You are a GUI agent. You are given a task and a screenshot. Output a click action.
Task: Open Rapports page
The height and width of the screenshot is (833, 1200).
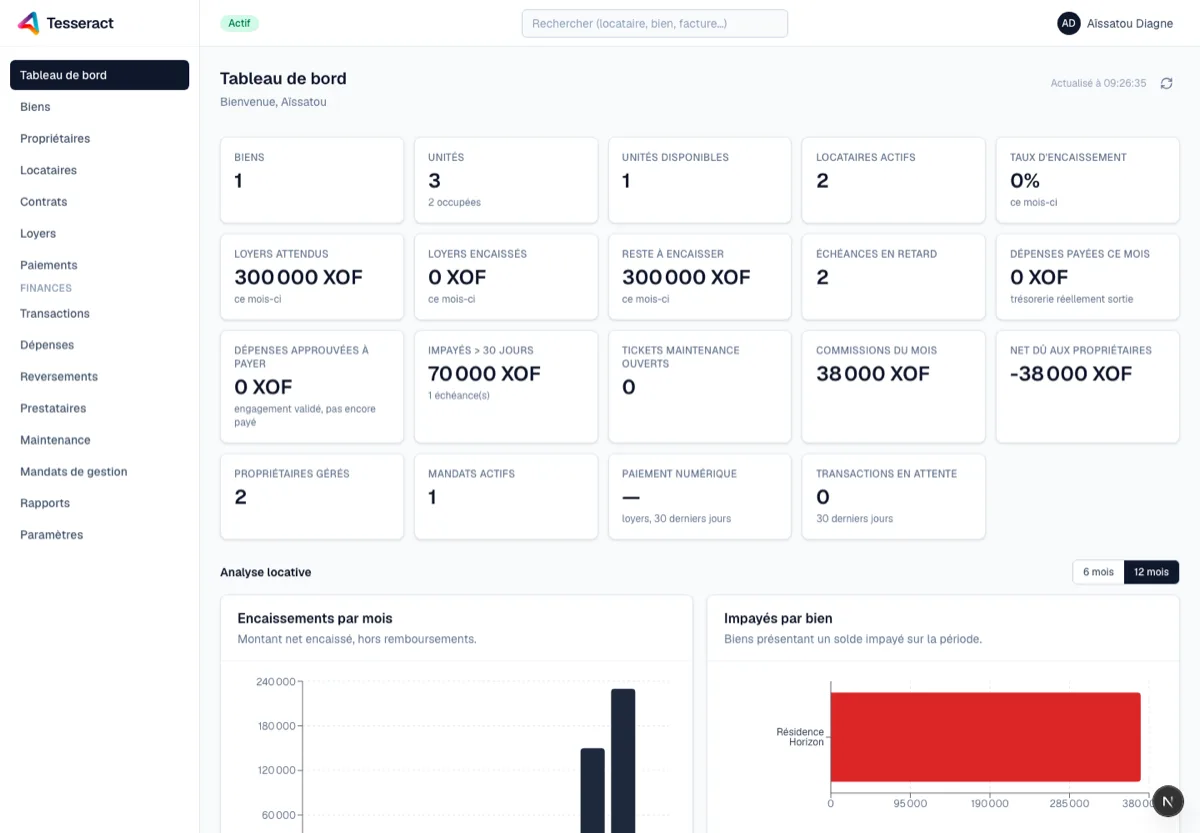click(x=99, y=503)
